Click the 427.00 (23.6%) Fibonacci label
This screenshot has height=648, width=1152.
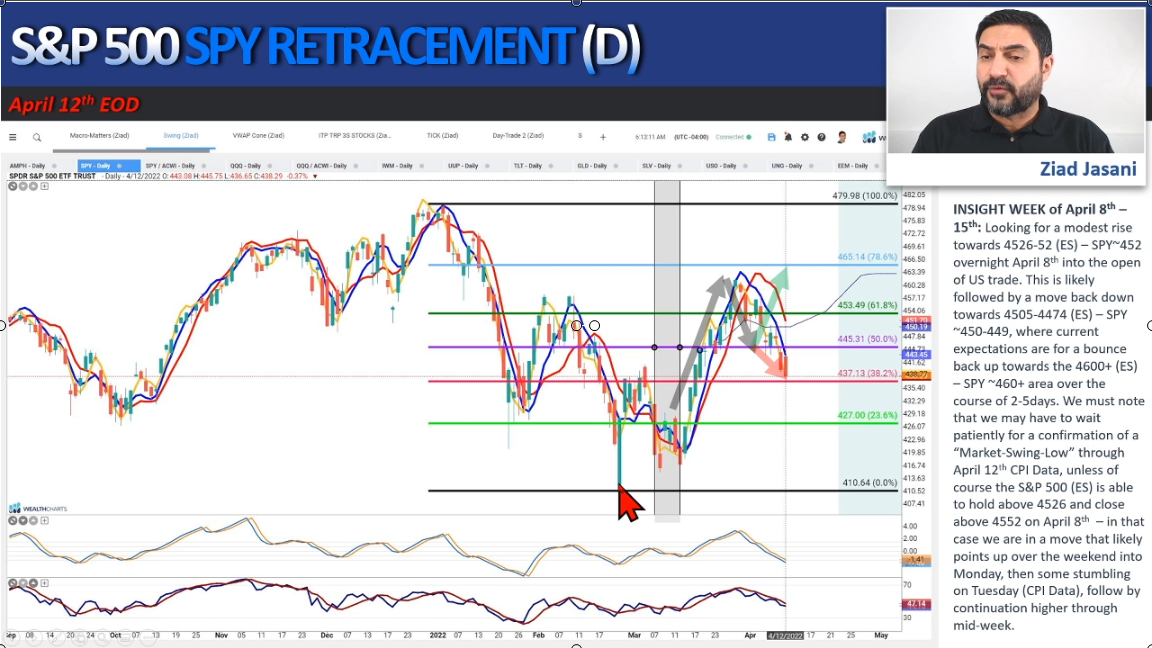click(x=867, y=415)
